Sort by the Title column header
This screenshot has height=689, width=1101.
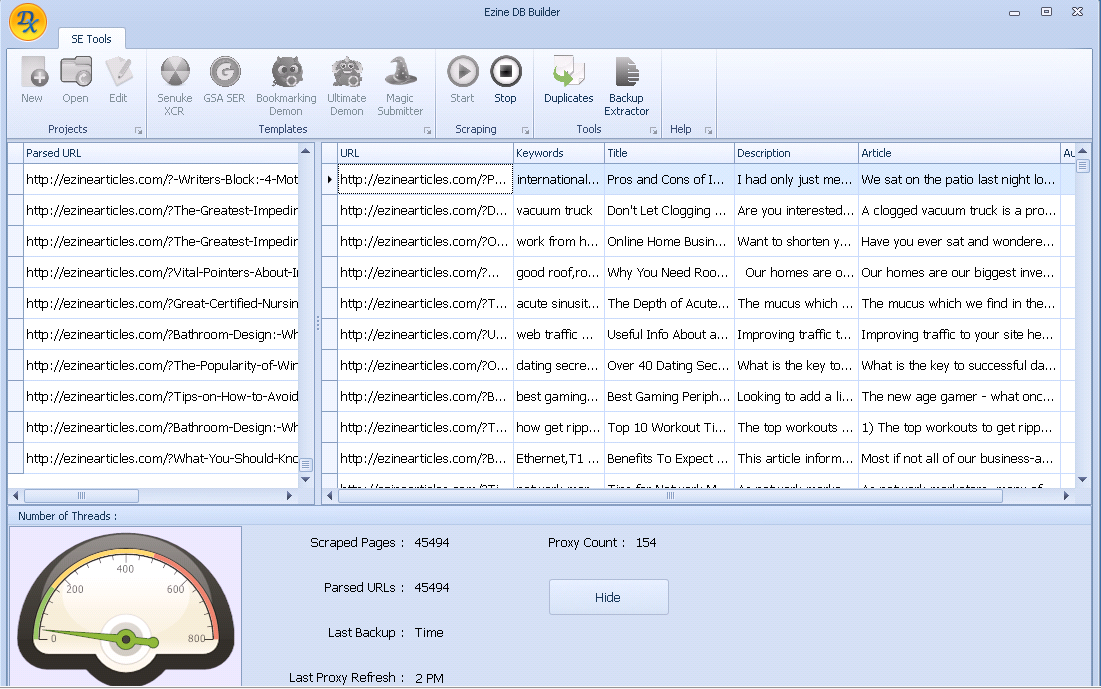pyautogui.click(x=669, y=153)
